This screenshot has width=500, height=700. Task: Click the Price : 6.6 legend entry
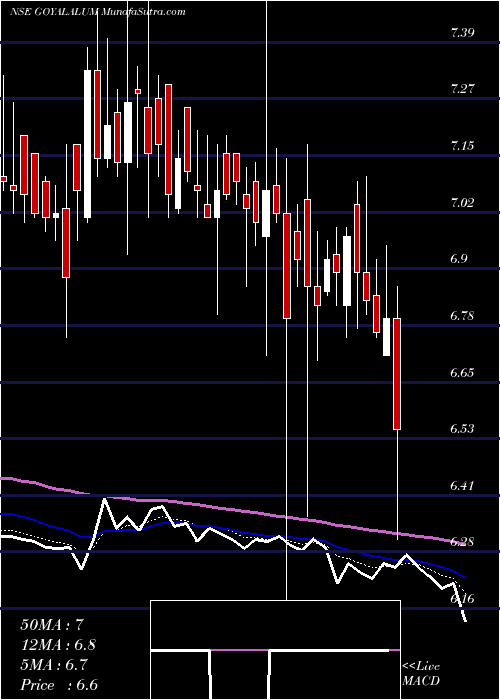pyautogui.click(x=59, y=685)
